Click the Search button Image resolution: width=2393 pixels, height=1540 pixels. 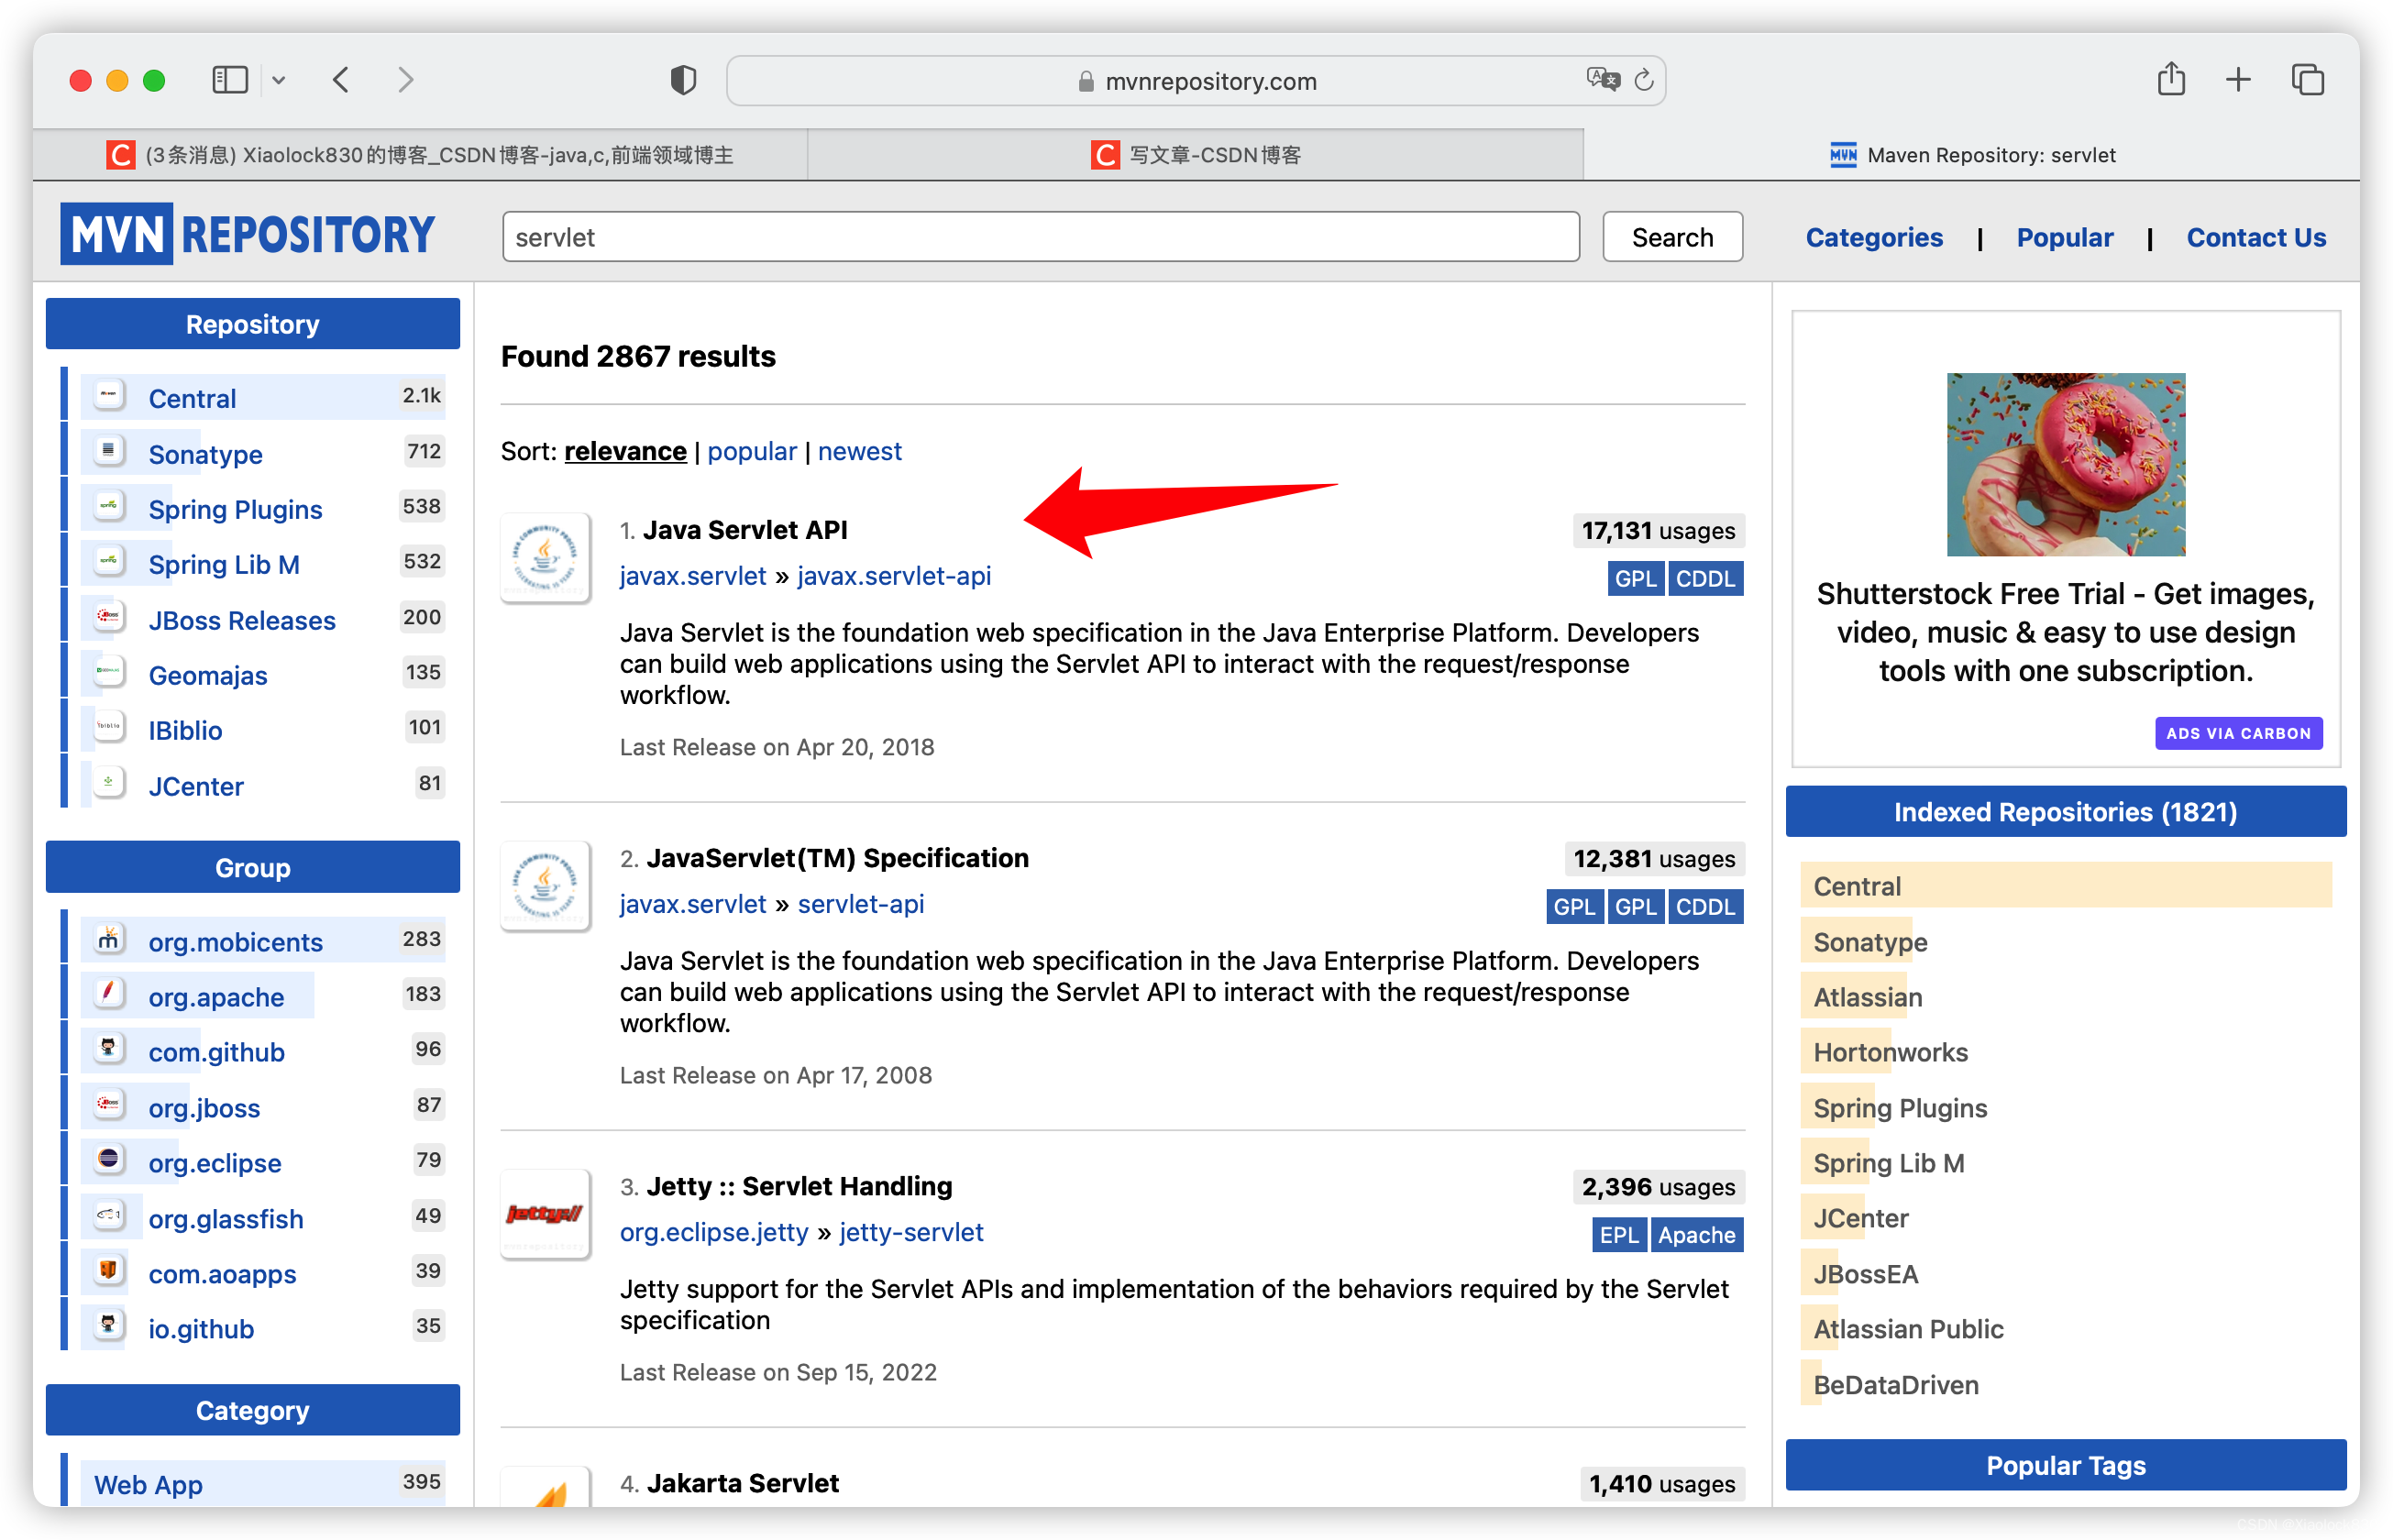(x=1671, y=237)
